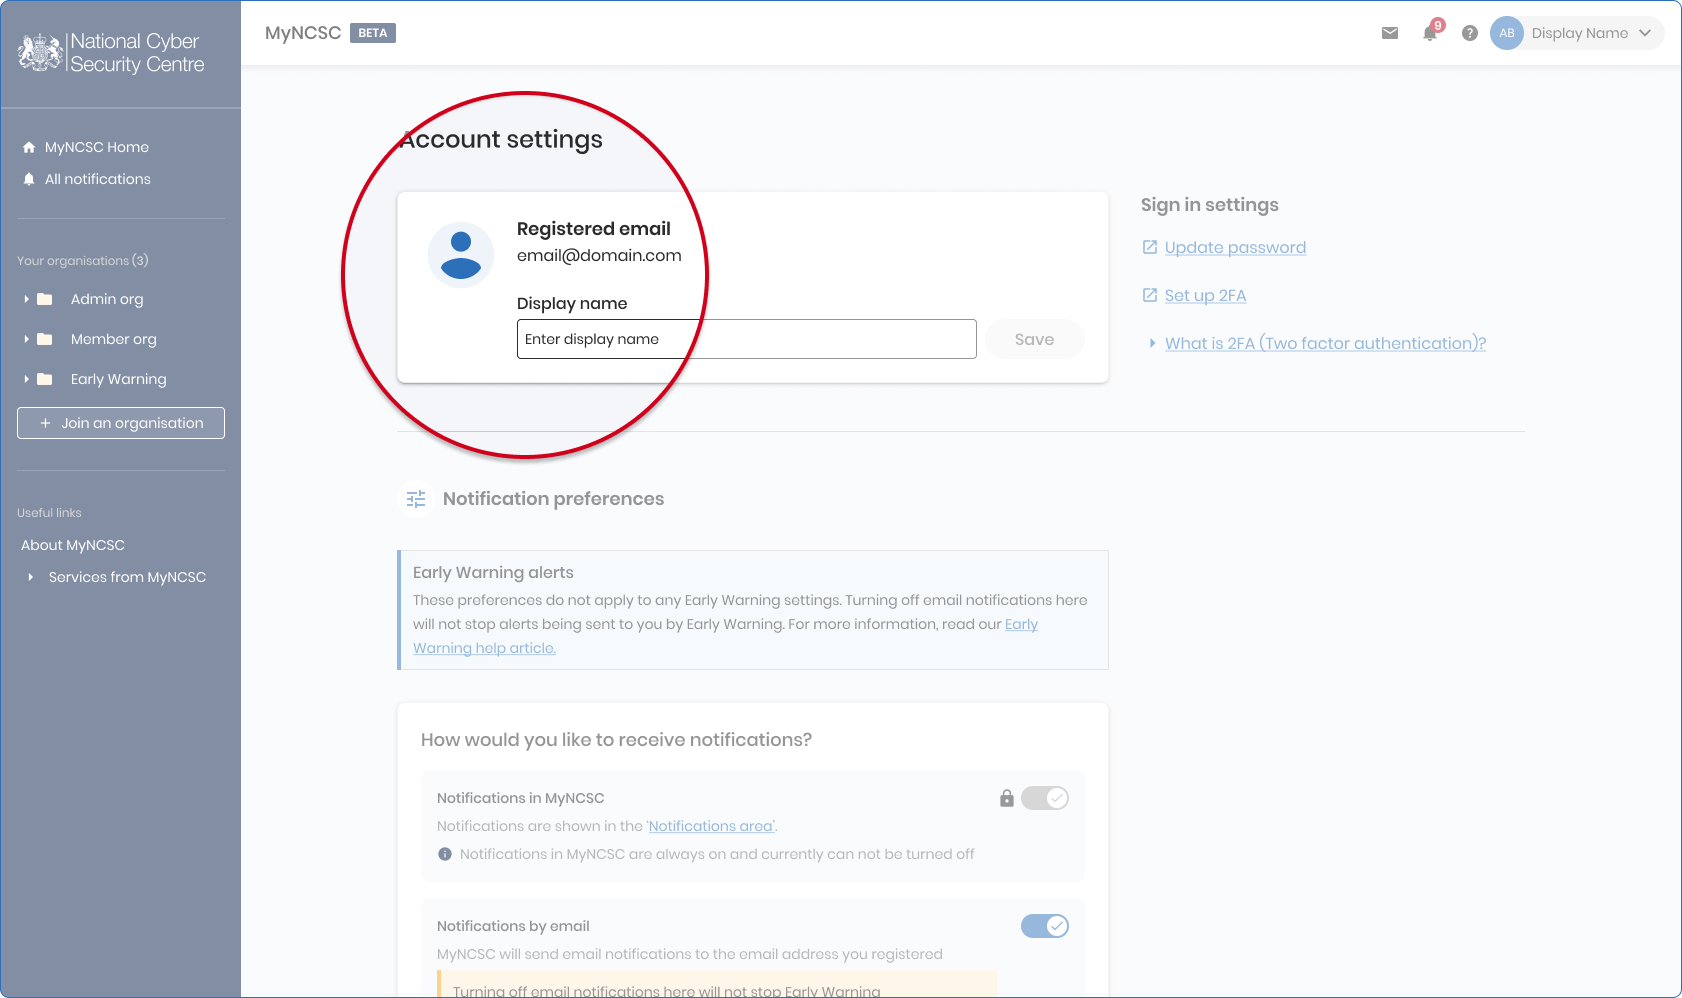
Task: Click the AB user avatar circle
Action: pos(1507,33)
